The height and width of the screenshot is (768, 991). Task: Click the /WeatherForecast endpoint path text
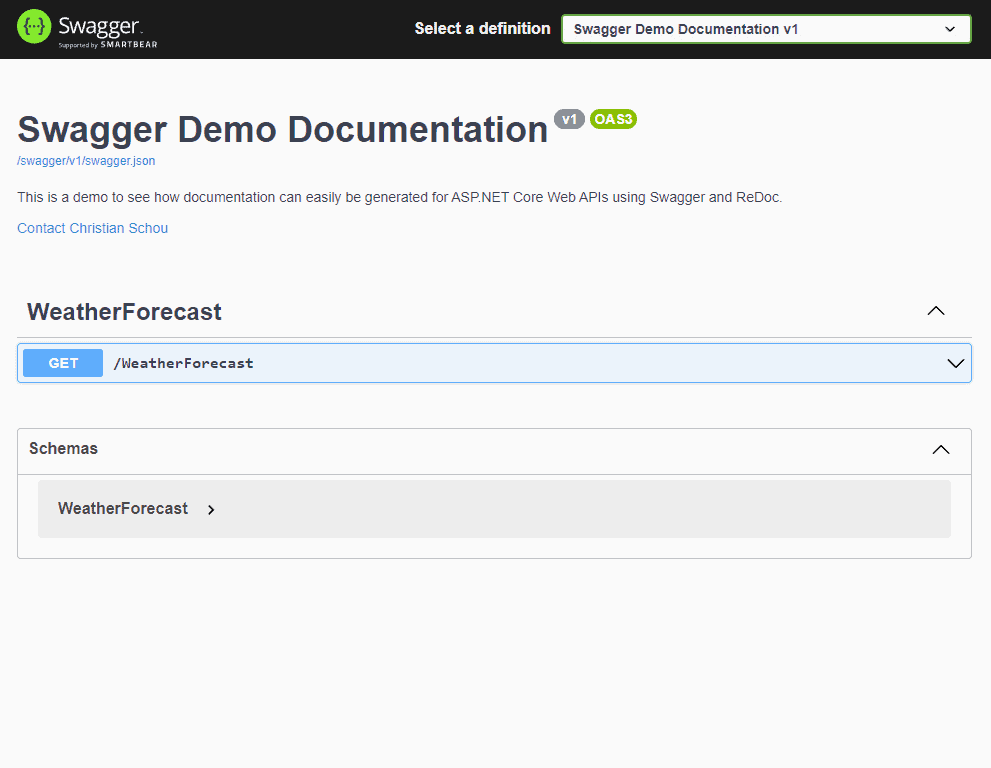(184, 363)
